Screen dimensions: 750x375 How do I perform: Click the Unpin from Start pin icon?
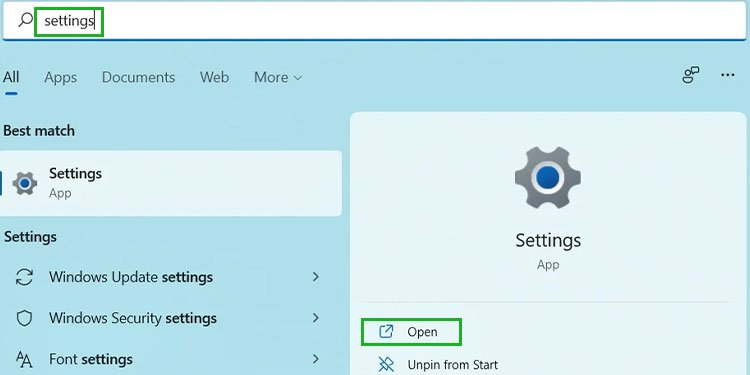tap(386, 364)
